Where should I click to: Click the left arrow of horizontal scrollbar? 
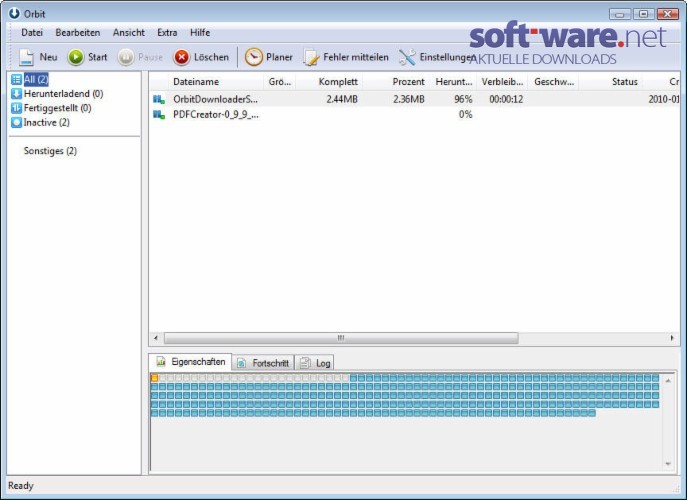click(x=156, y=338)
